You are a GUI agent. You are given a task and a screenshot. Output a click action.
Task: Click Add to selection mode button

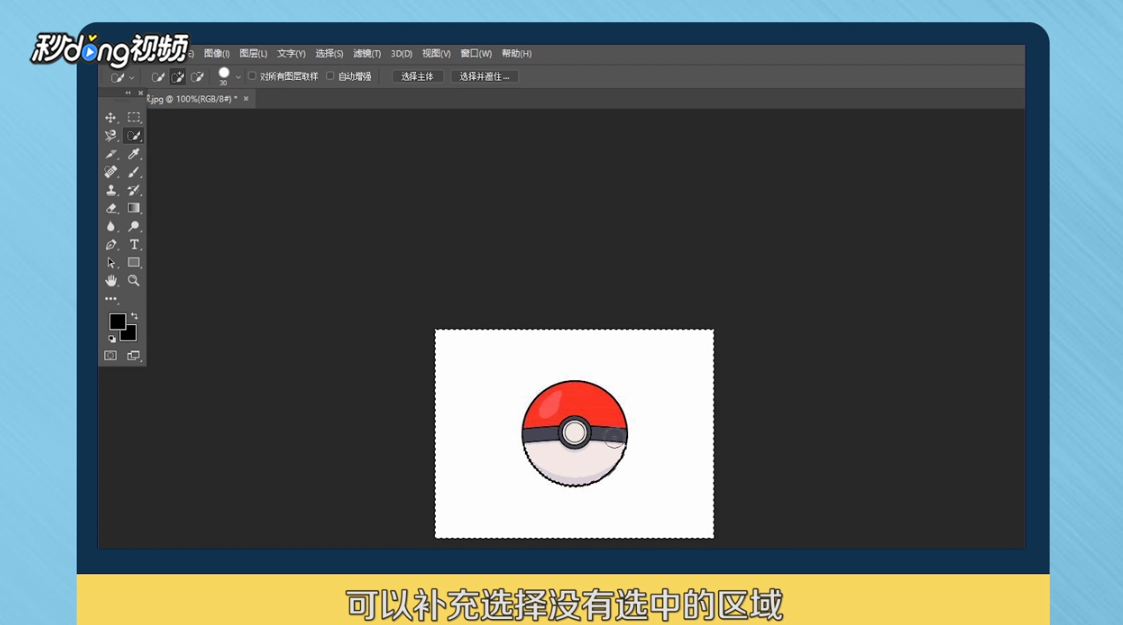coord(178,77)
